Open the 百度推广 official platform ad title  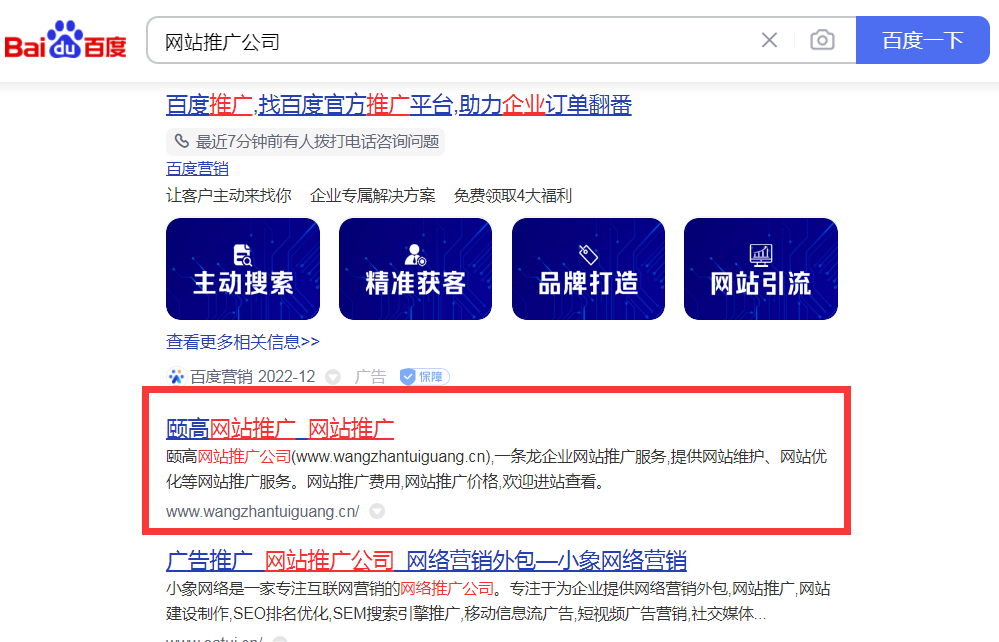(399, 105)
